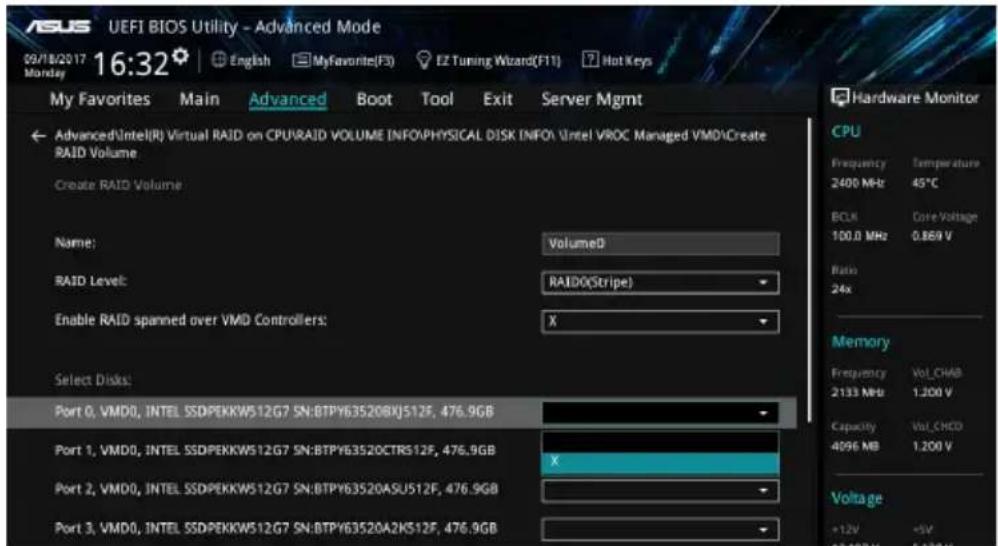
Task: Open the Port 0 disk selection dropdown
Action: pos(660,413)
